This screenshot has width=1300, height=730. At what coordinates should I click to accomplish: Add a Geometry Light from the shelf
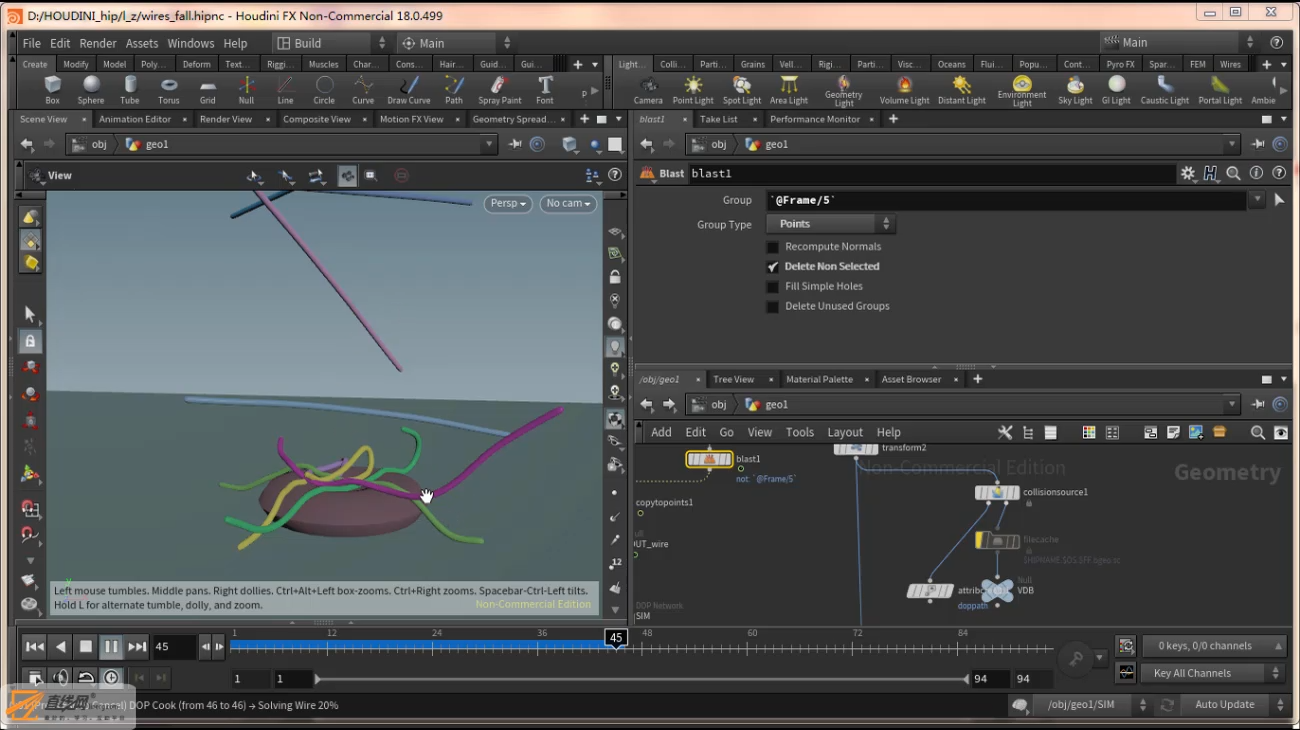coord(844,90)
